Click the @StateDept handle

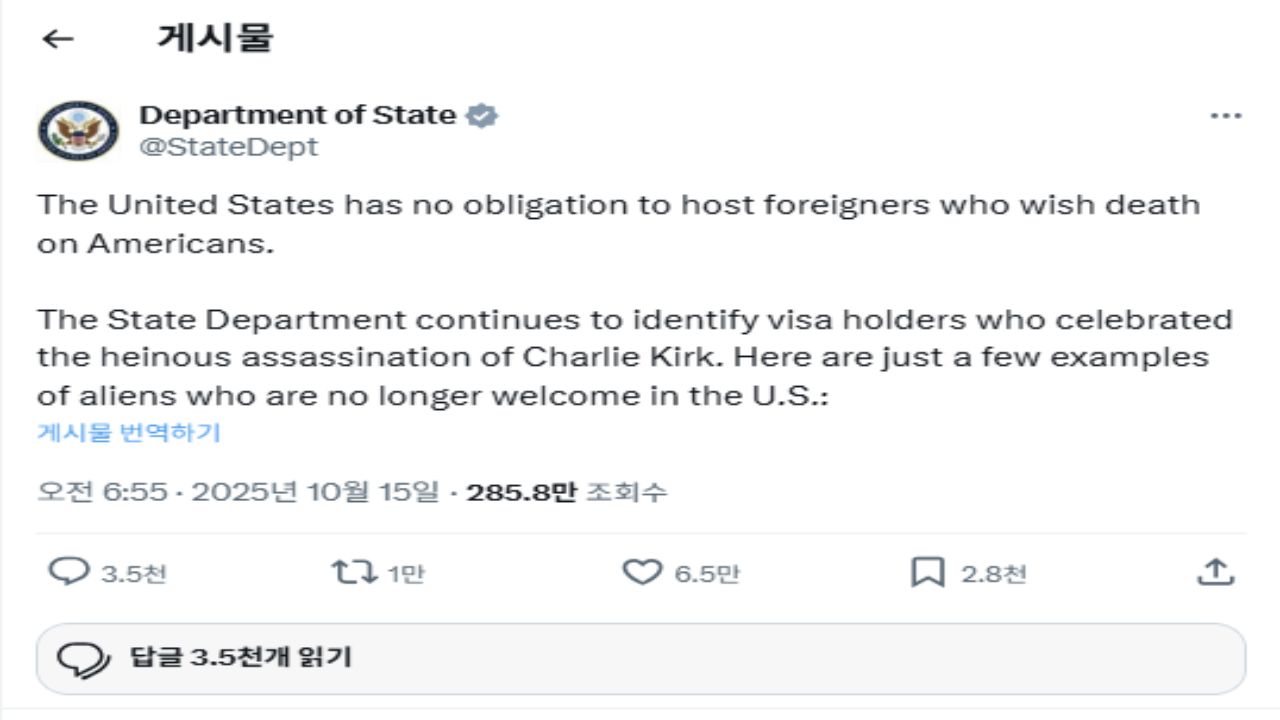(228, 147)
